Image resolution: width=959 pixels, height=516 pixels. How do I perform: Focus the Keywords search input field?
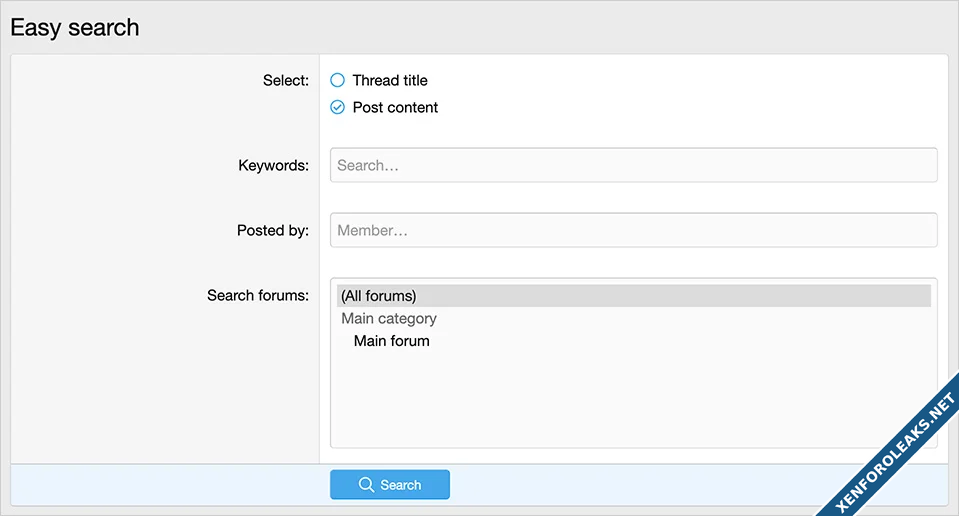(633, 165)
